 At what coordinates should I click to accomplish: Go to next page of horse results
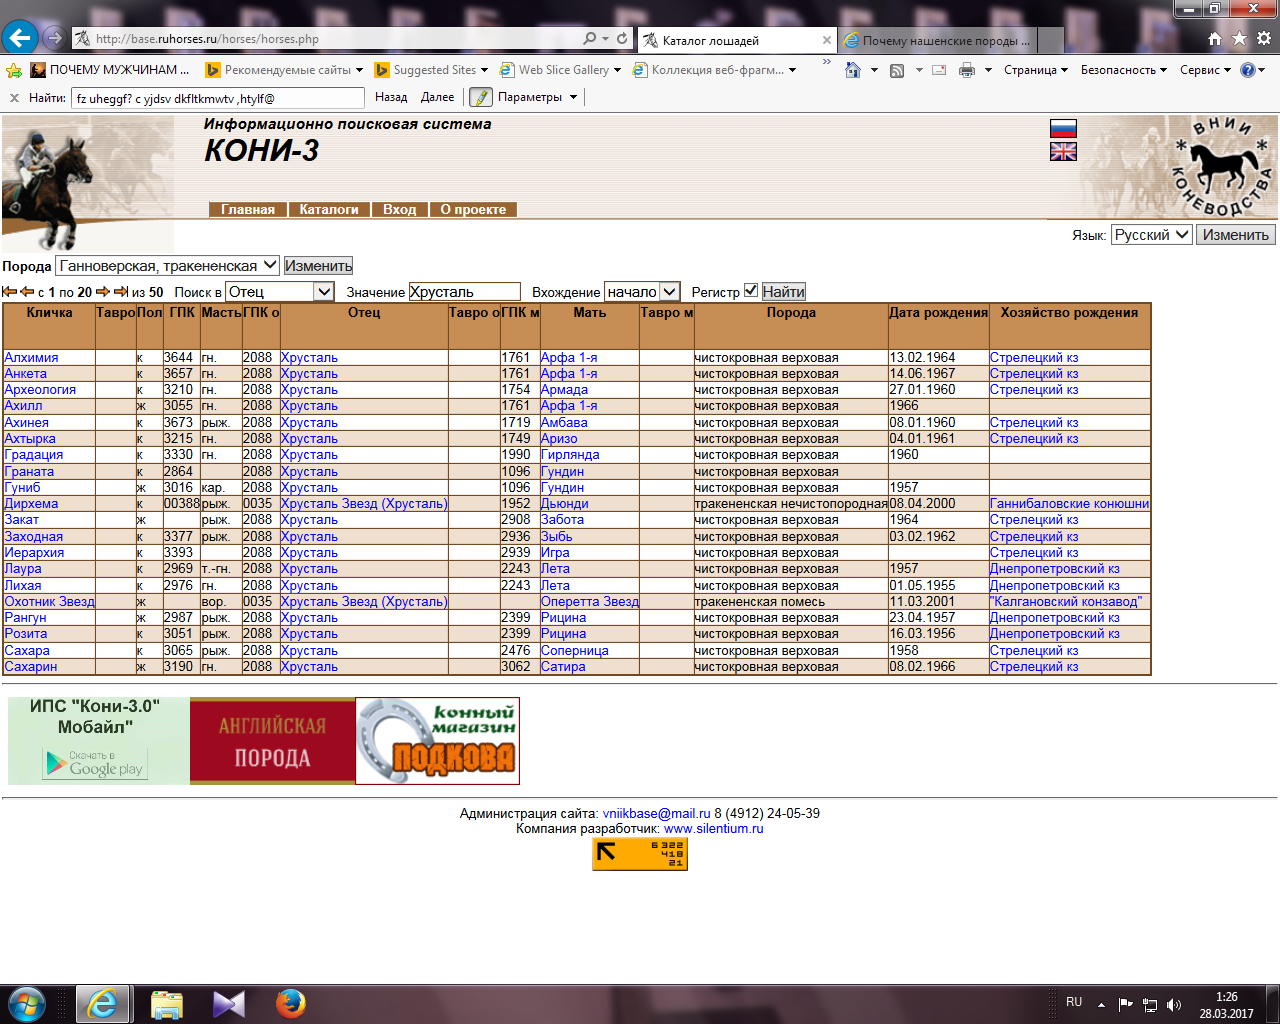[102, 292]
